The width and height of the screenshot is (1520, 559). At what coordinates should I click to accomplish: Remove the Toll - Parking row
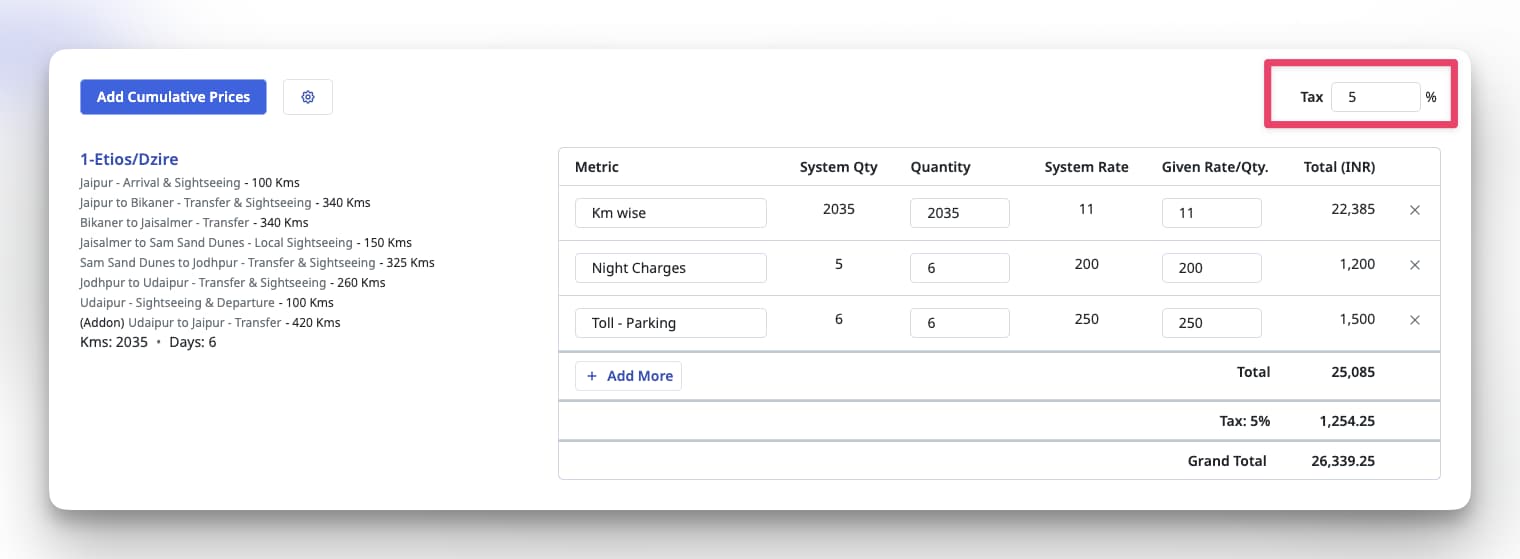click(x=1414, y=320)
